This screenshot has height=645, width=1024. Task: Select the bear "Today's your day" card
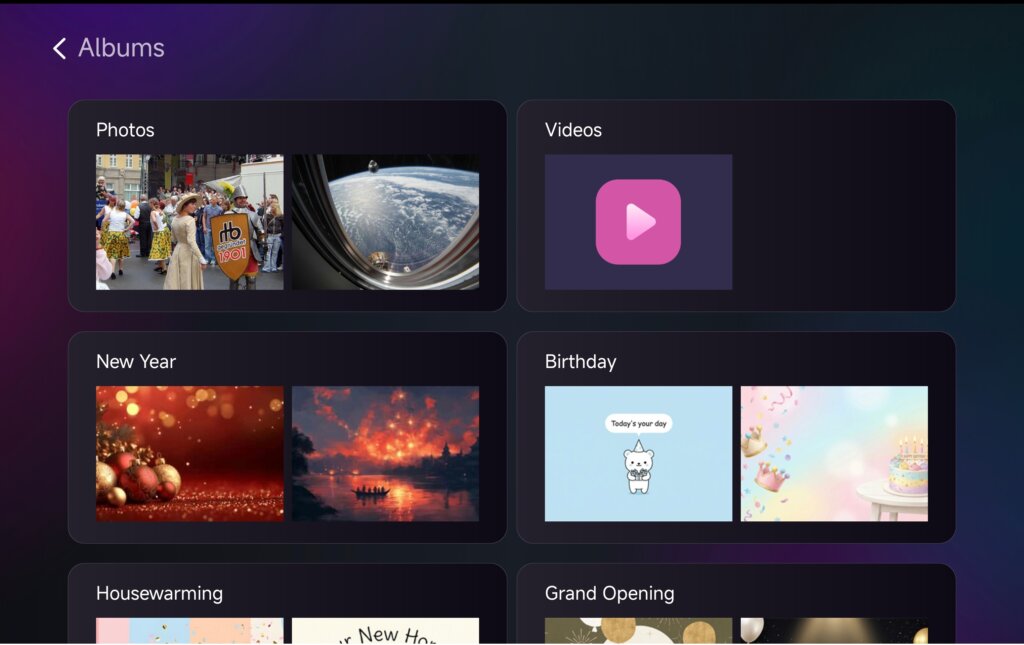click(x=638, y=453)
